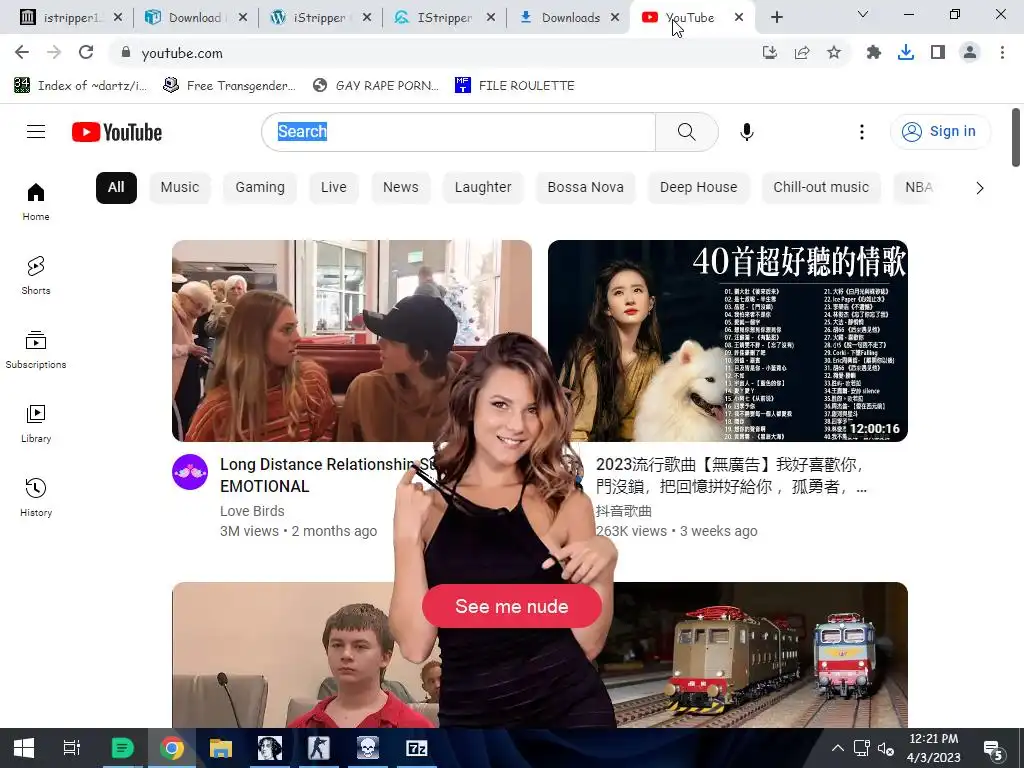Switch to the first istripper browser tab
Screen dimensions: 1024x768
tap(71, 18)
